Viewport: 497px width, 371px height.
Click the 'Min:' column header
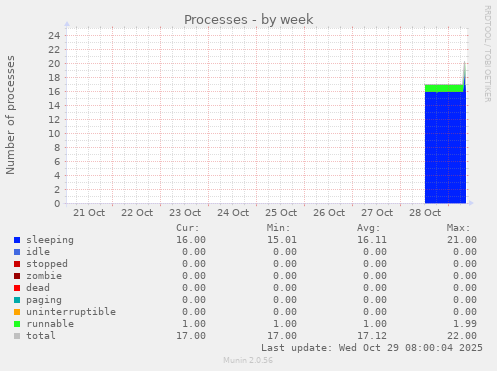click(278, 228)
